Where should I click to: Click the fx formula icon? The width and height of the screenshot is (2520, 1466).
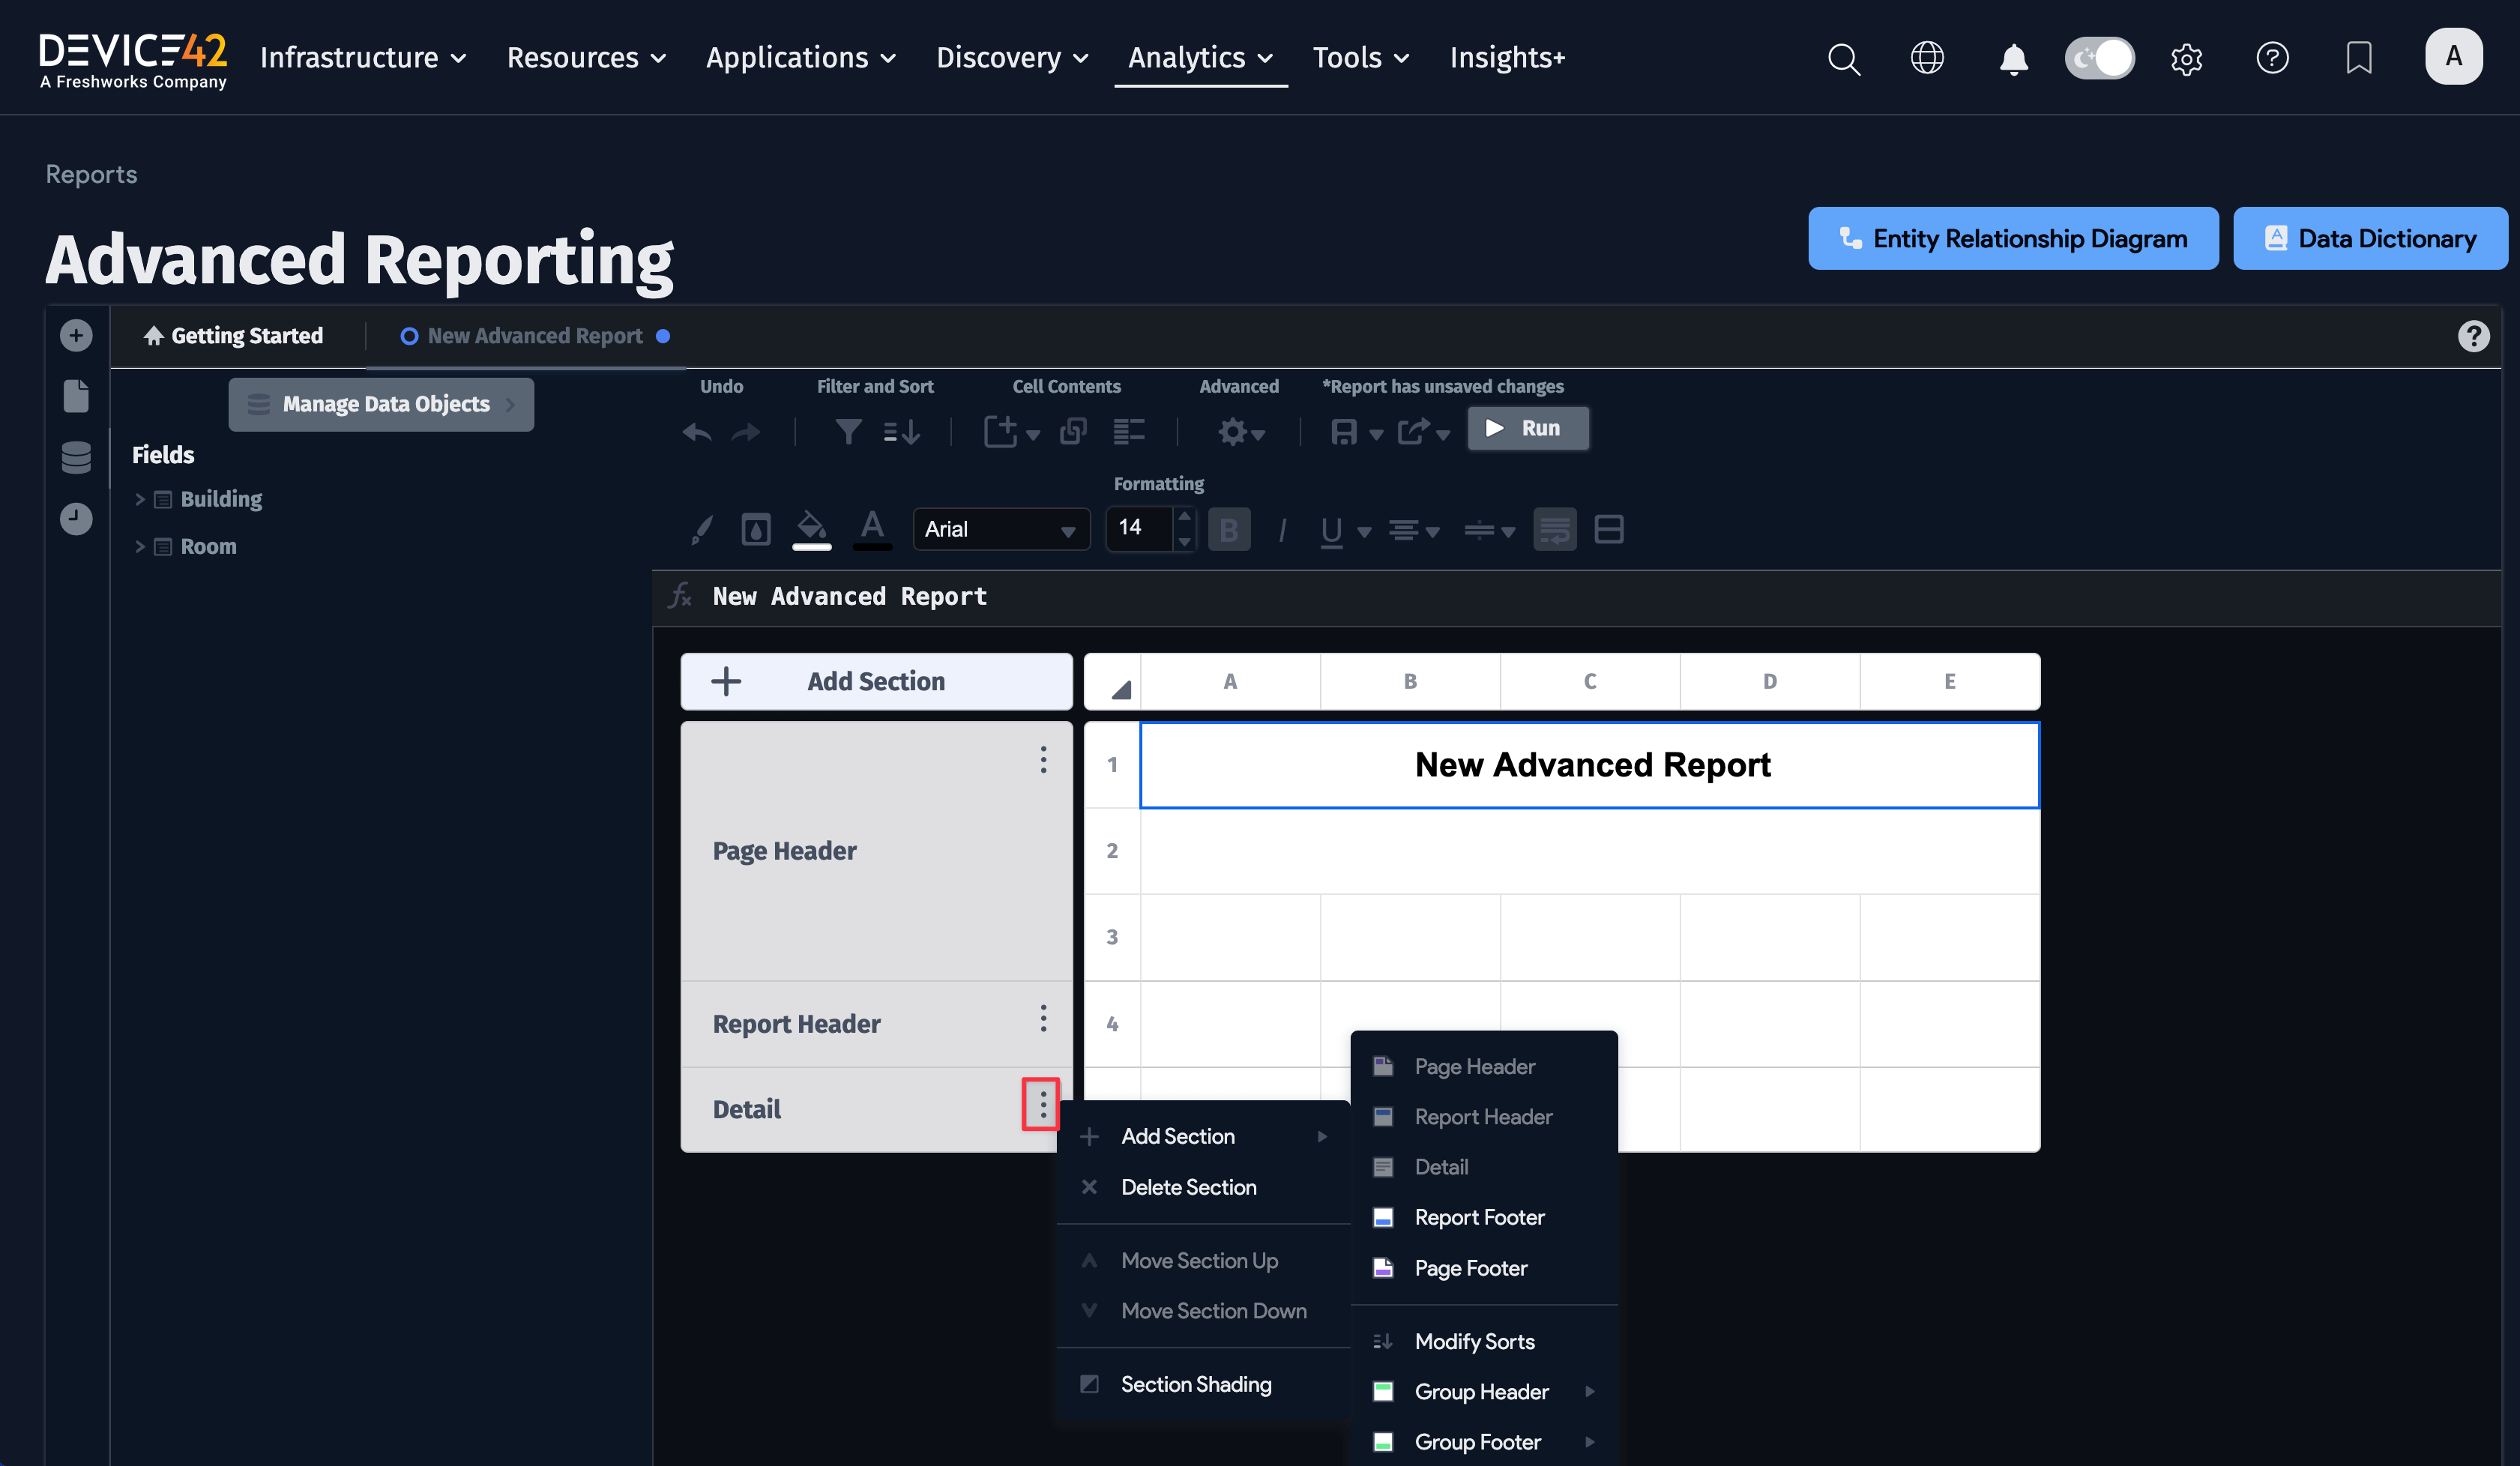click(681, 596)
